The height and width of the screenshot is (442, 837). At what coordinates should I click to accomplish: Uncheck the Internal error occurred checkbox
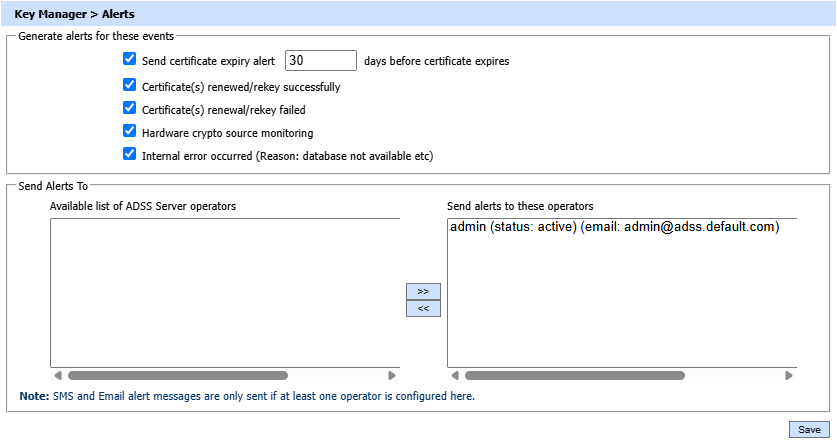point(129,154)
